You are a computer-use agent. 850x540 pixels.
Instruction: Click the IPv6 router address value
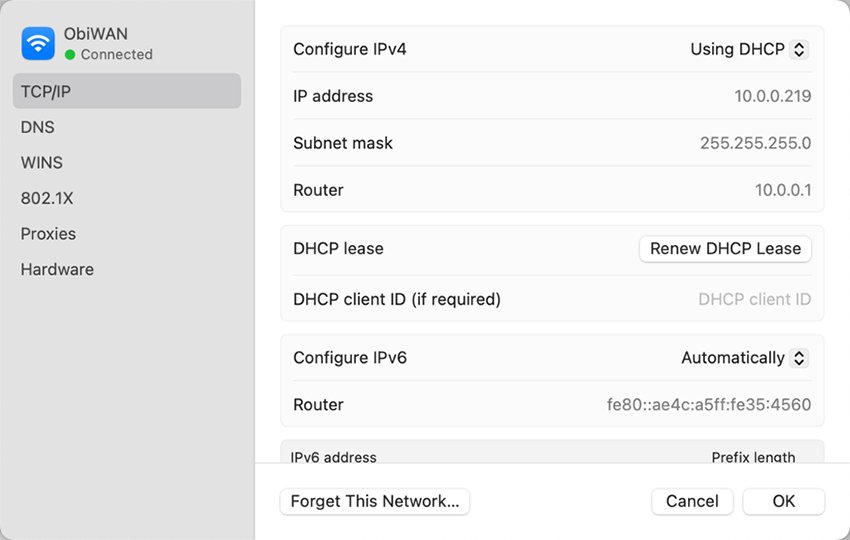pyautogui.click(x=708, y=405)
